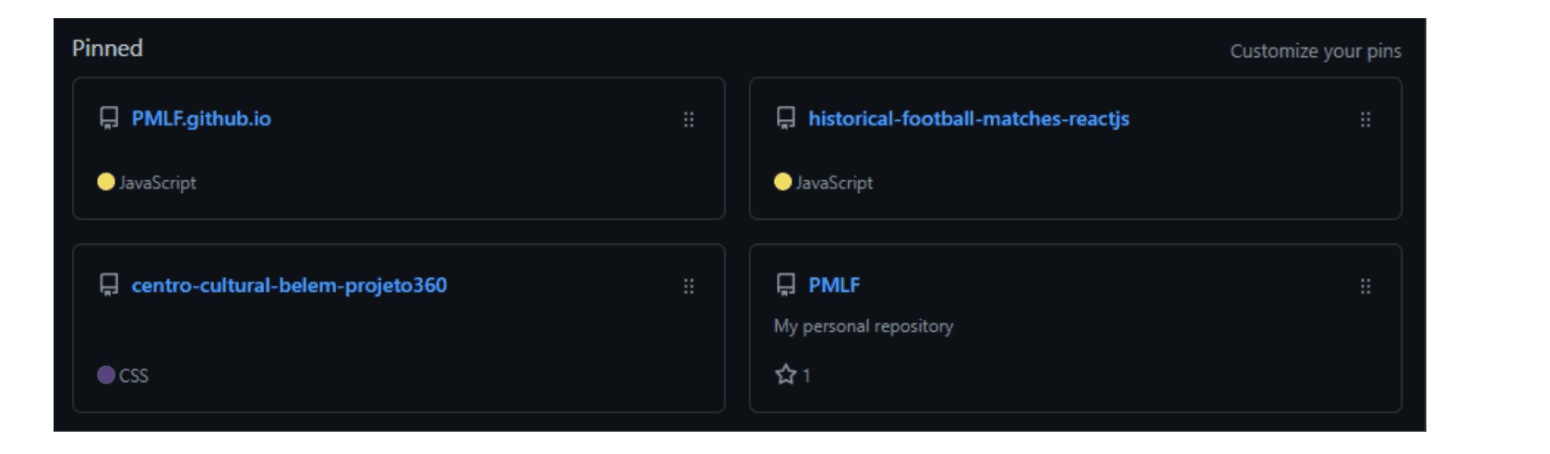Click the repo icon beside historical-football-matches-reactjs
This screenshot has width=1550, height=454.
(x=786, y=119)
